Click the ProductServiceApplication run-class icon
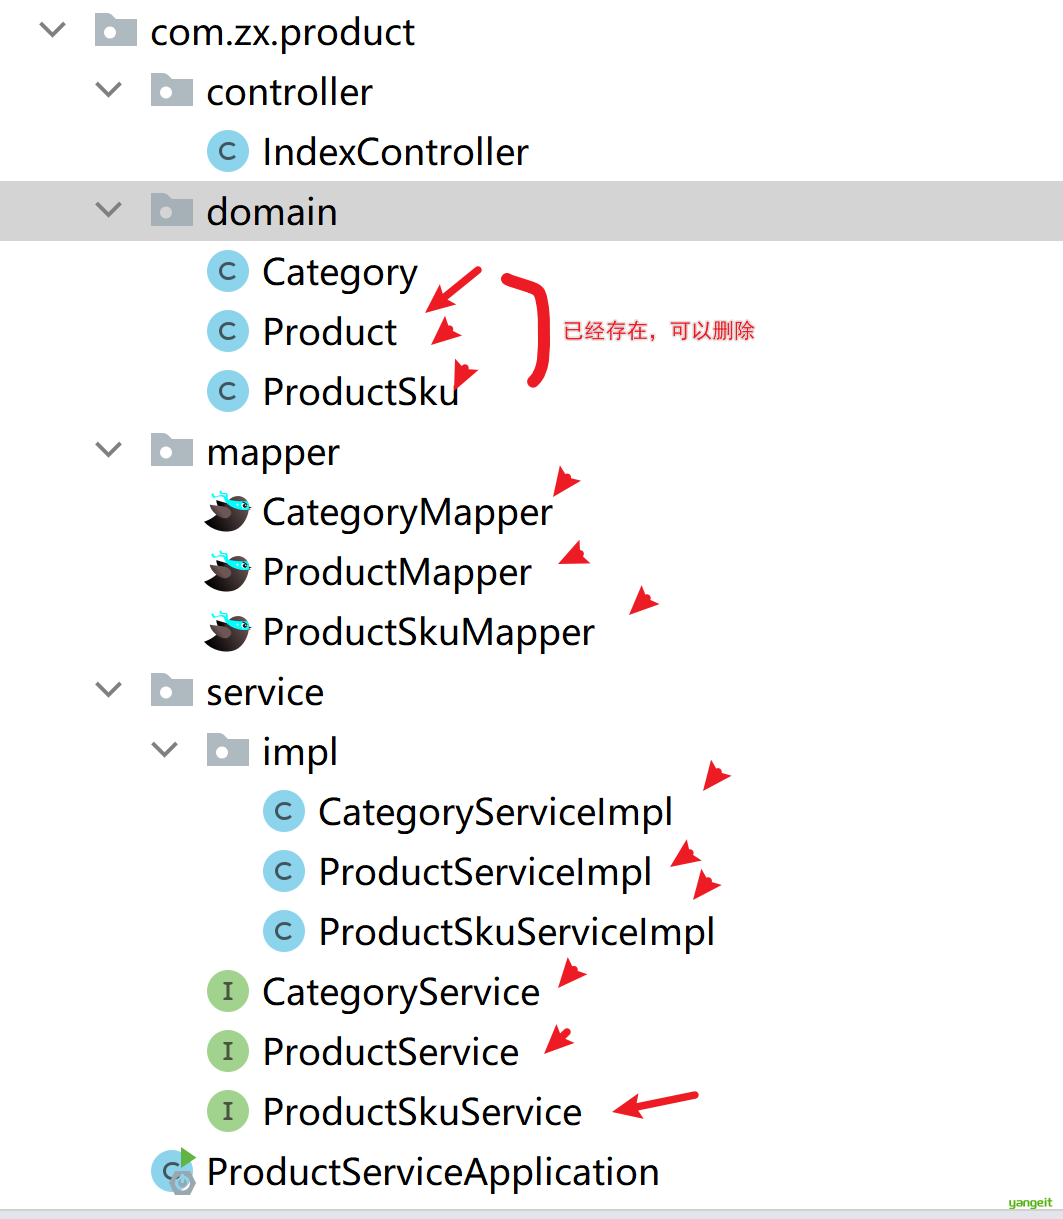The height and width of the screenshot is (1219, 1063). [174, 1171]
